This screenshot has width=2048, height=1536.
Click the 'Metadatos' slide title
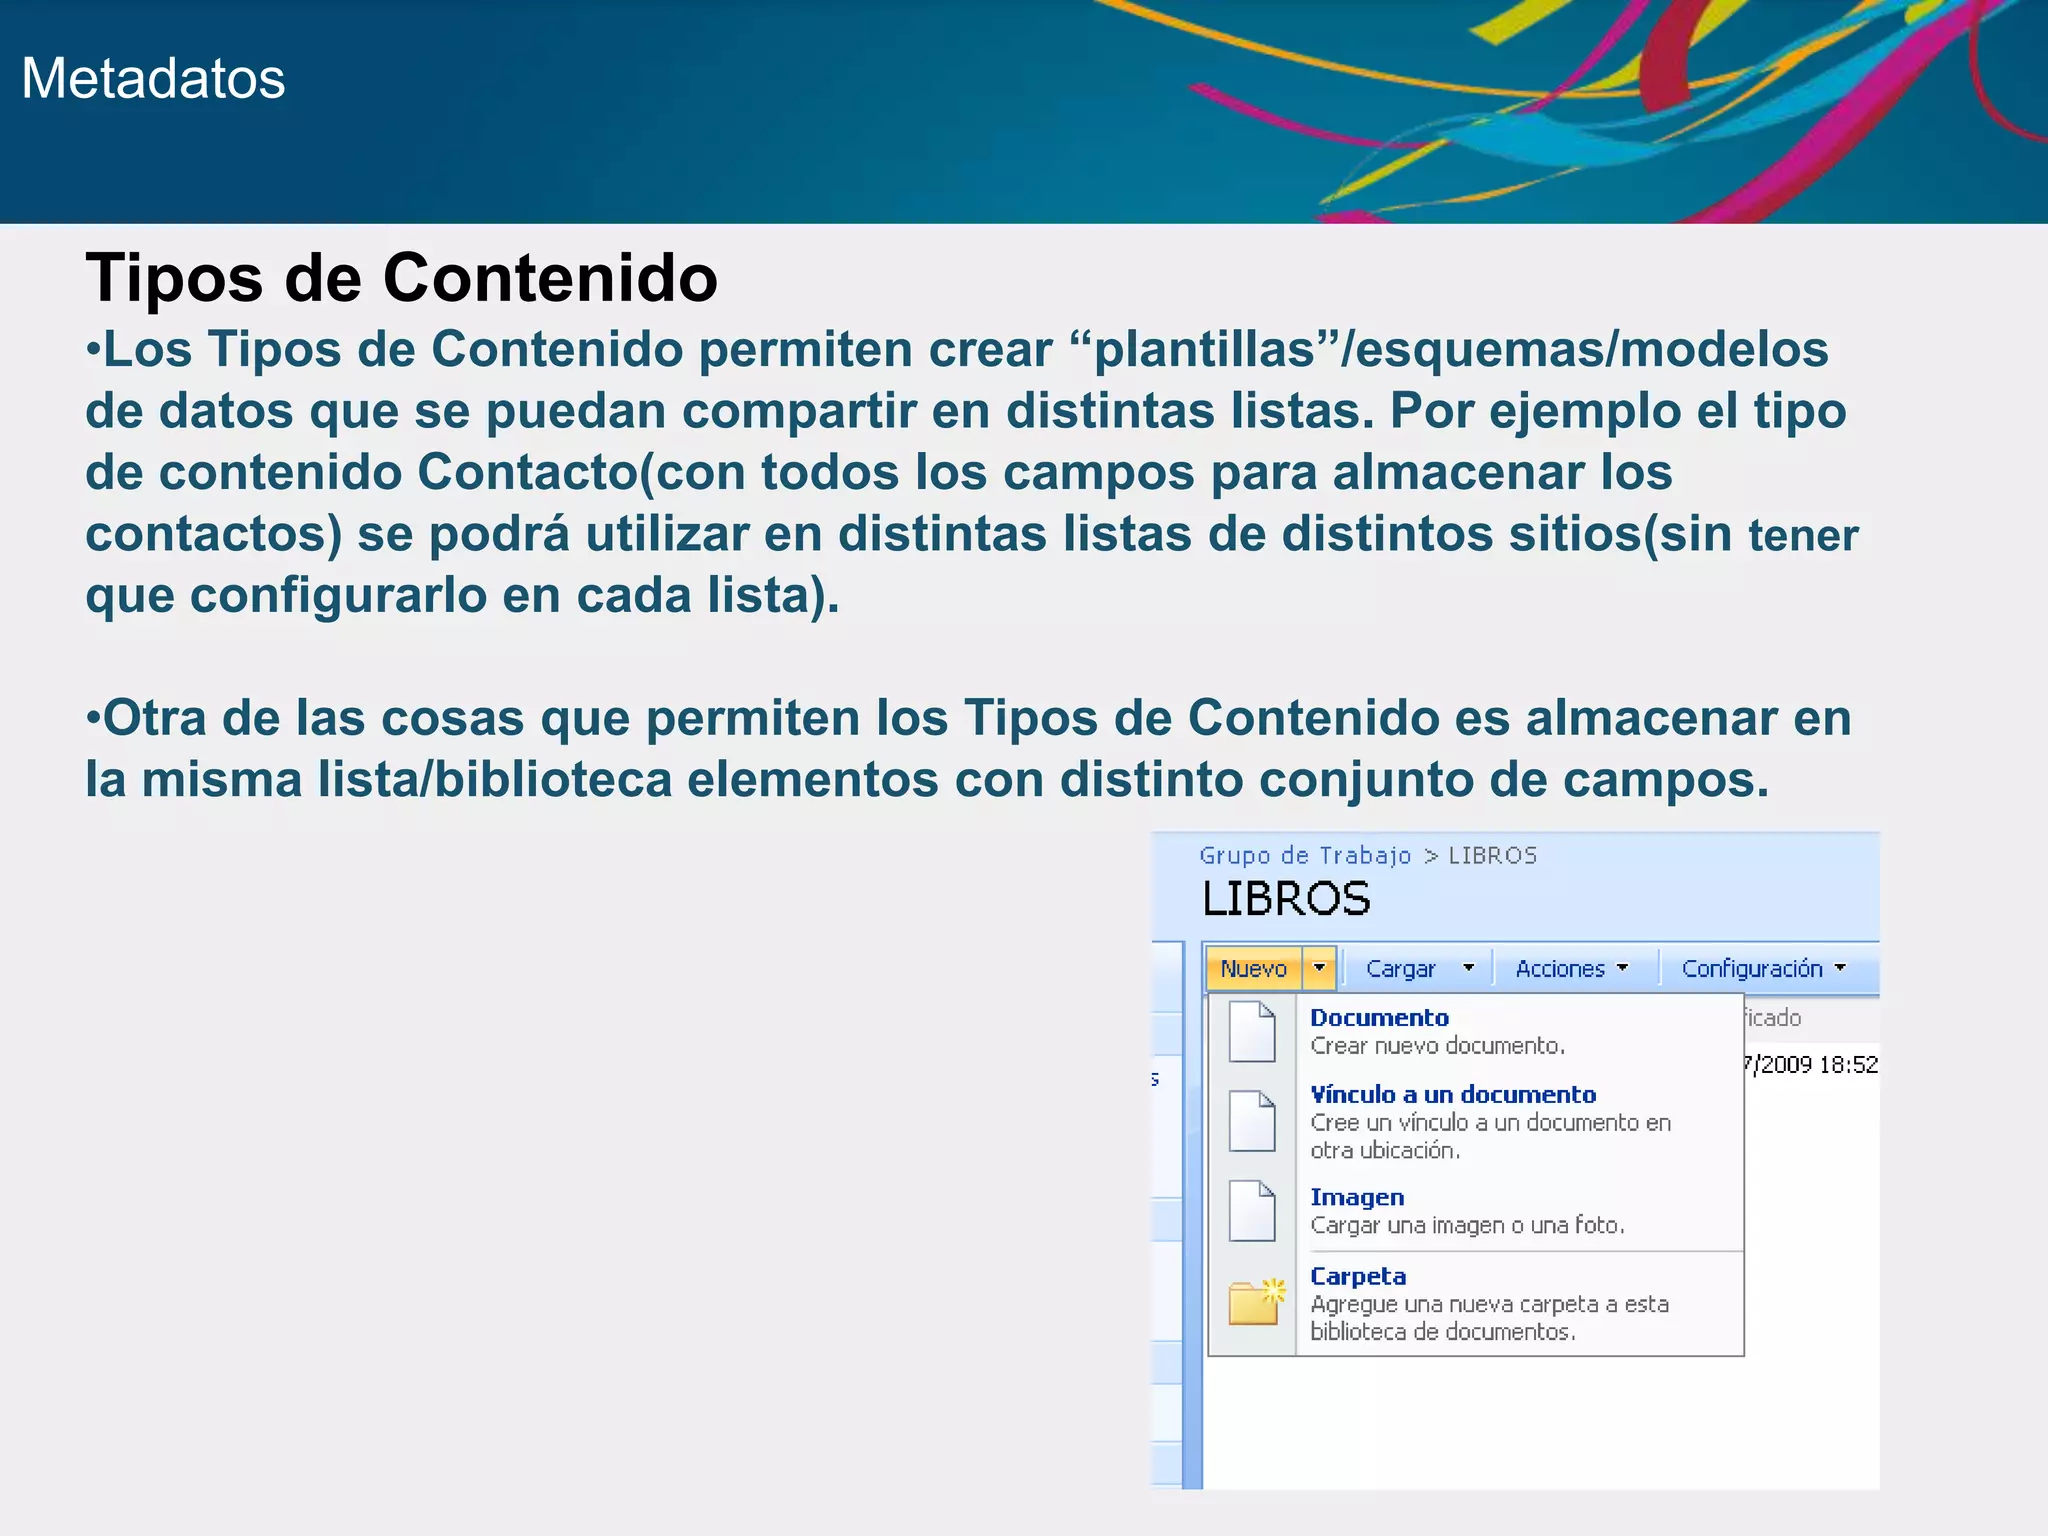(153, 78)
